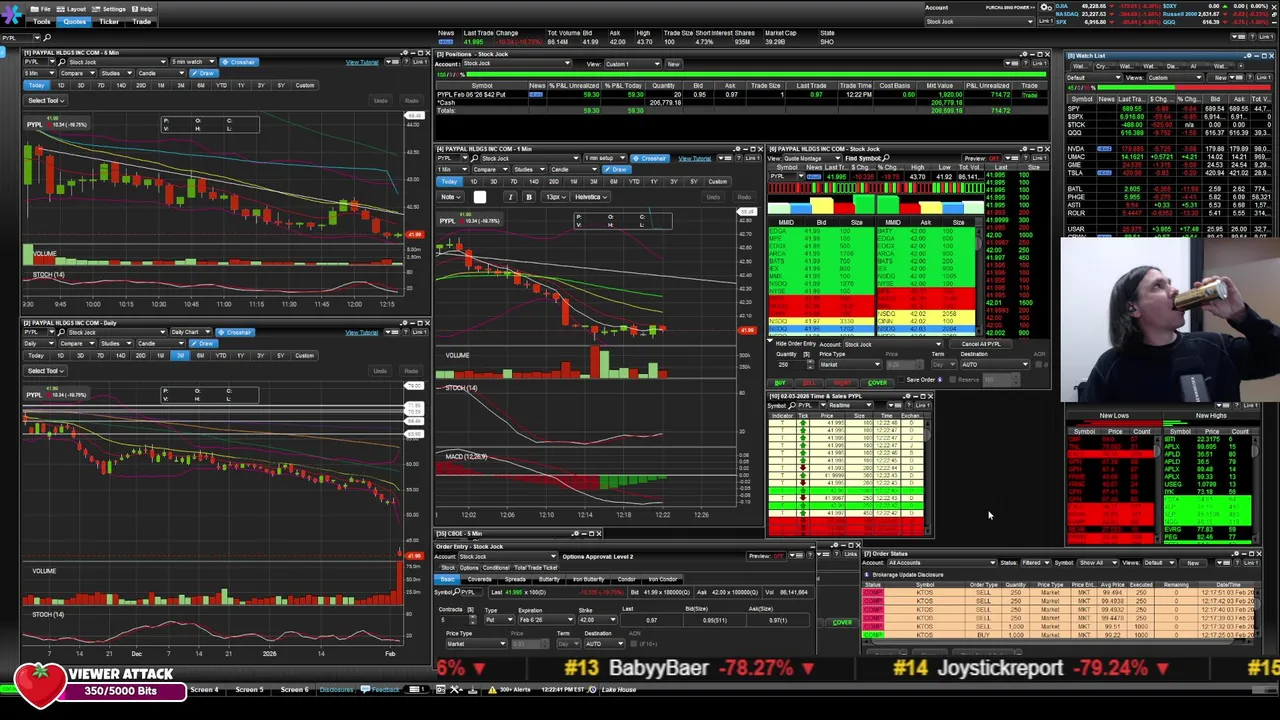
Task: Open Price Type Market dropdown in Level 2
Action: click(851, 364)
